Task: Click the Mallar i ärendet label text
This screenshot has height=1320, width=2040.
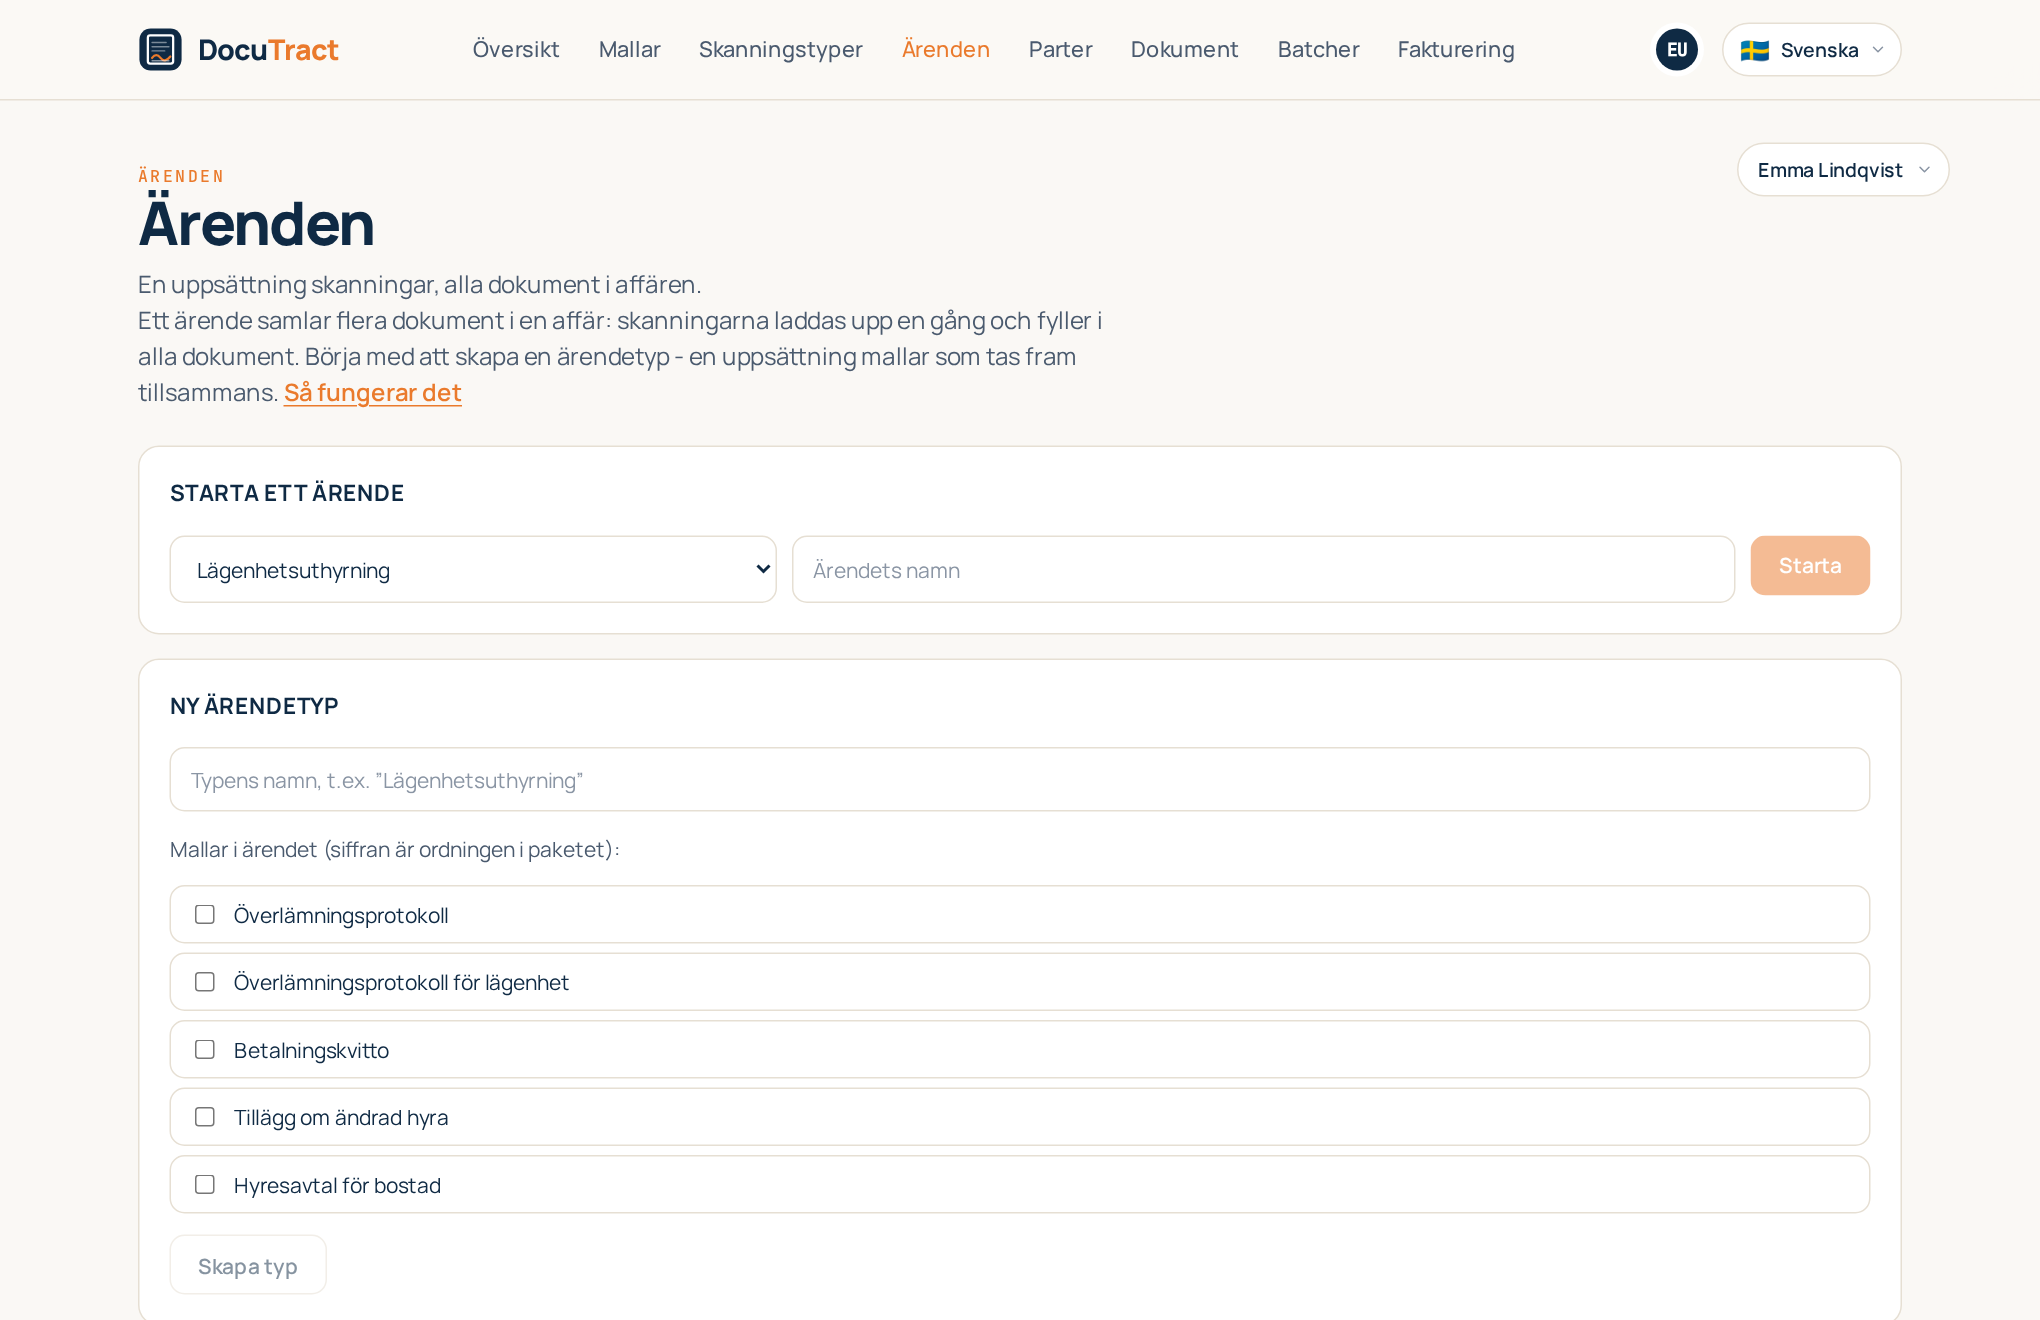Action: point(395,849)
